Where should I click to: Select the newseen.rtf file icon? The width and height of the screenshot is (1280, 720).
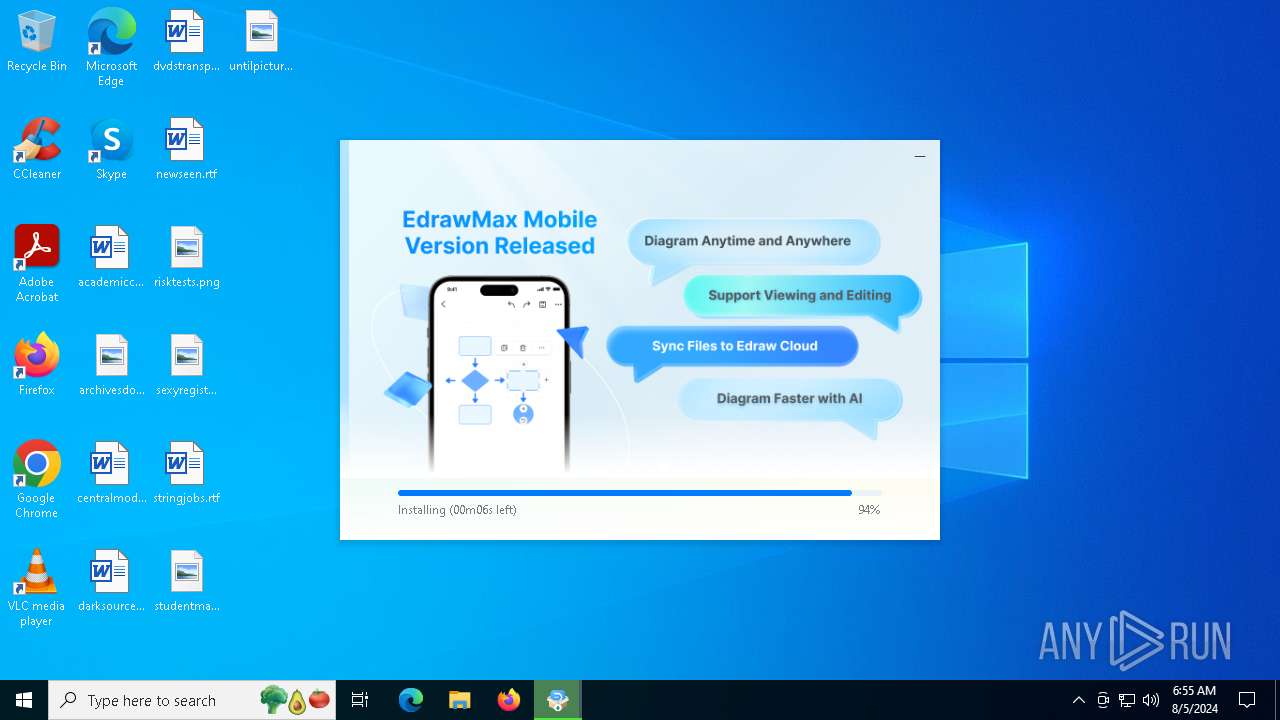click(186, 150)
